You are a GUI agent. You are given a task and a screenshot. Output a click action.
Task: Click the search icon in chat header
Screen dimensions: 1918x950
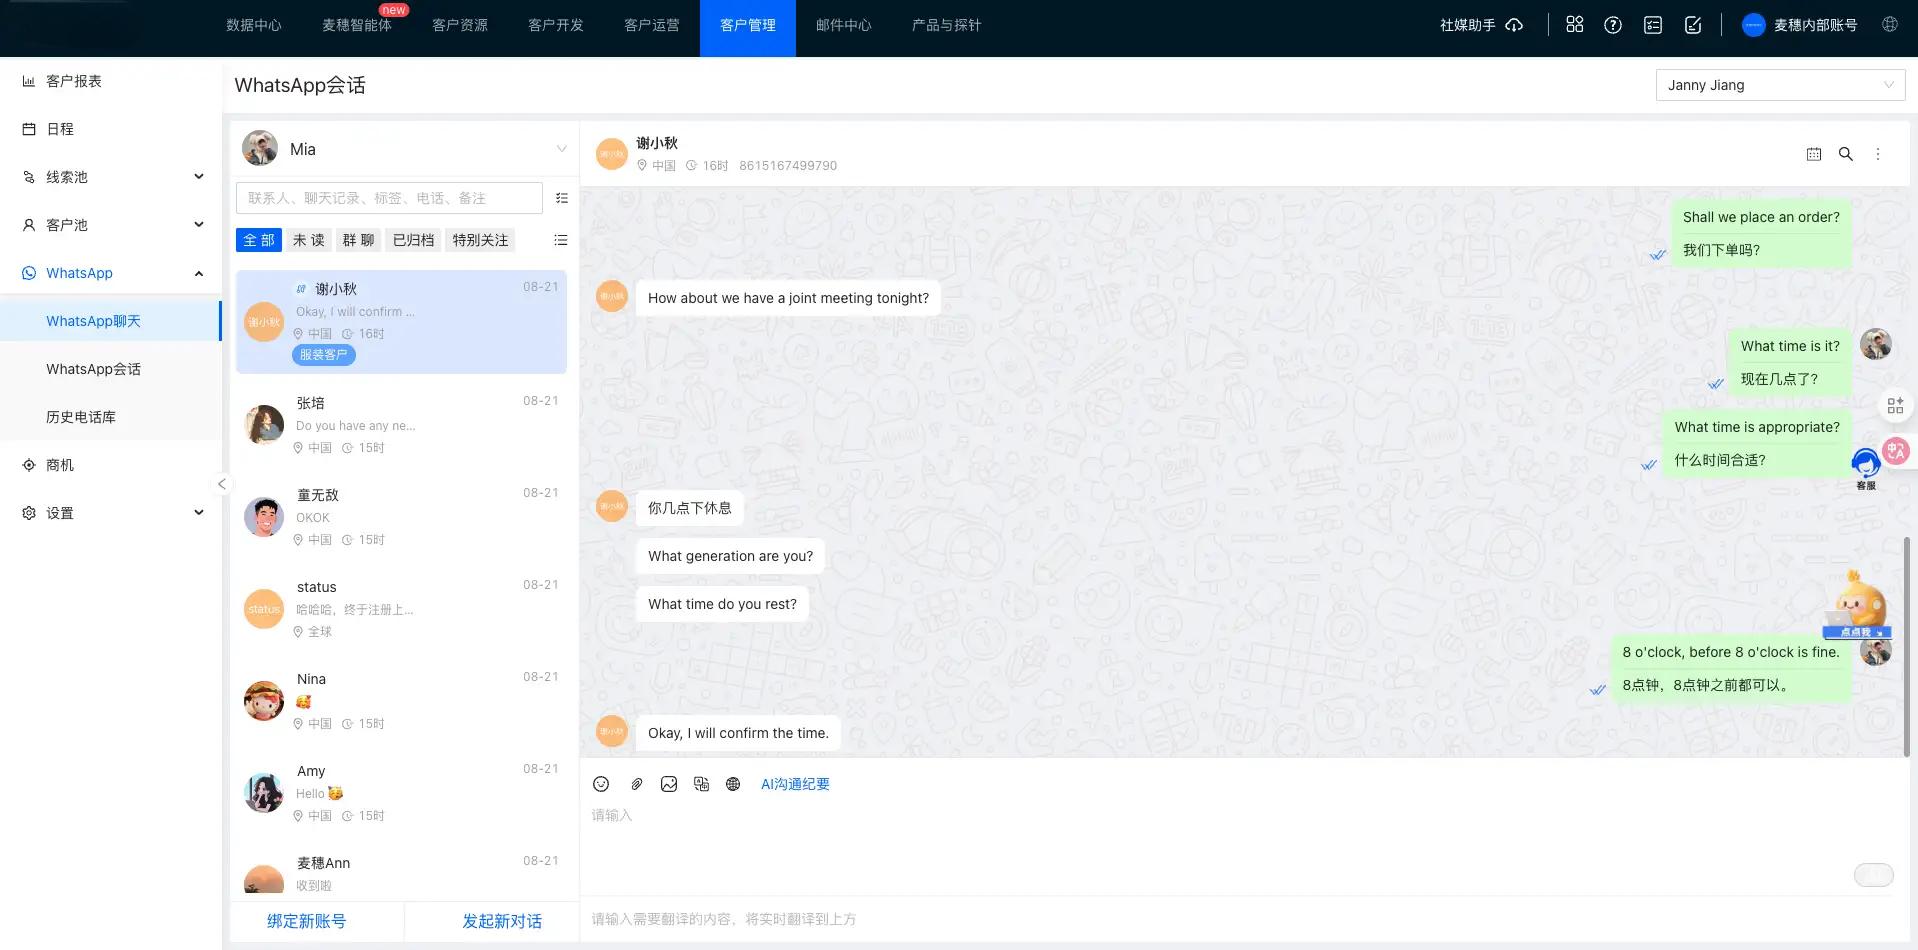pyautogui.click(x=1846, y=154)
